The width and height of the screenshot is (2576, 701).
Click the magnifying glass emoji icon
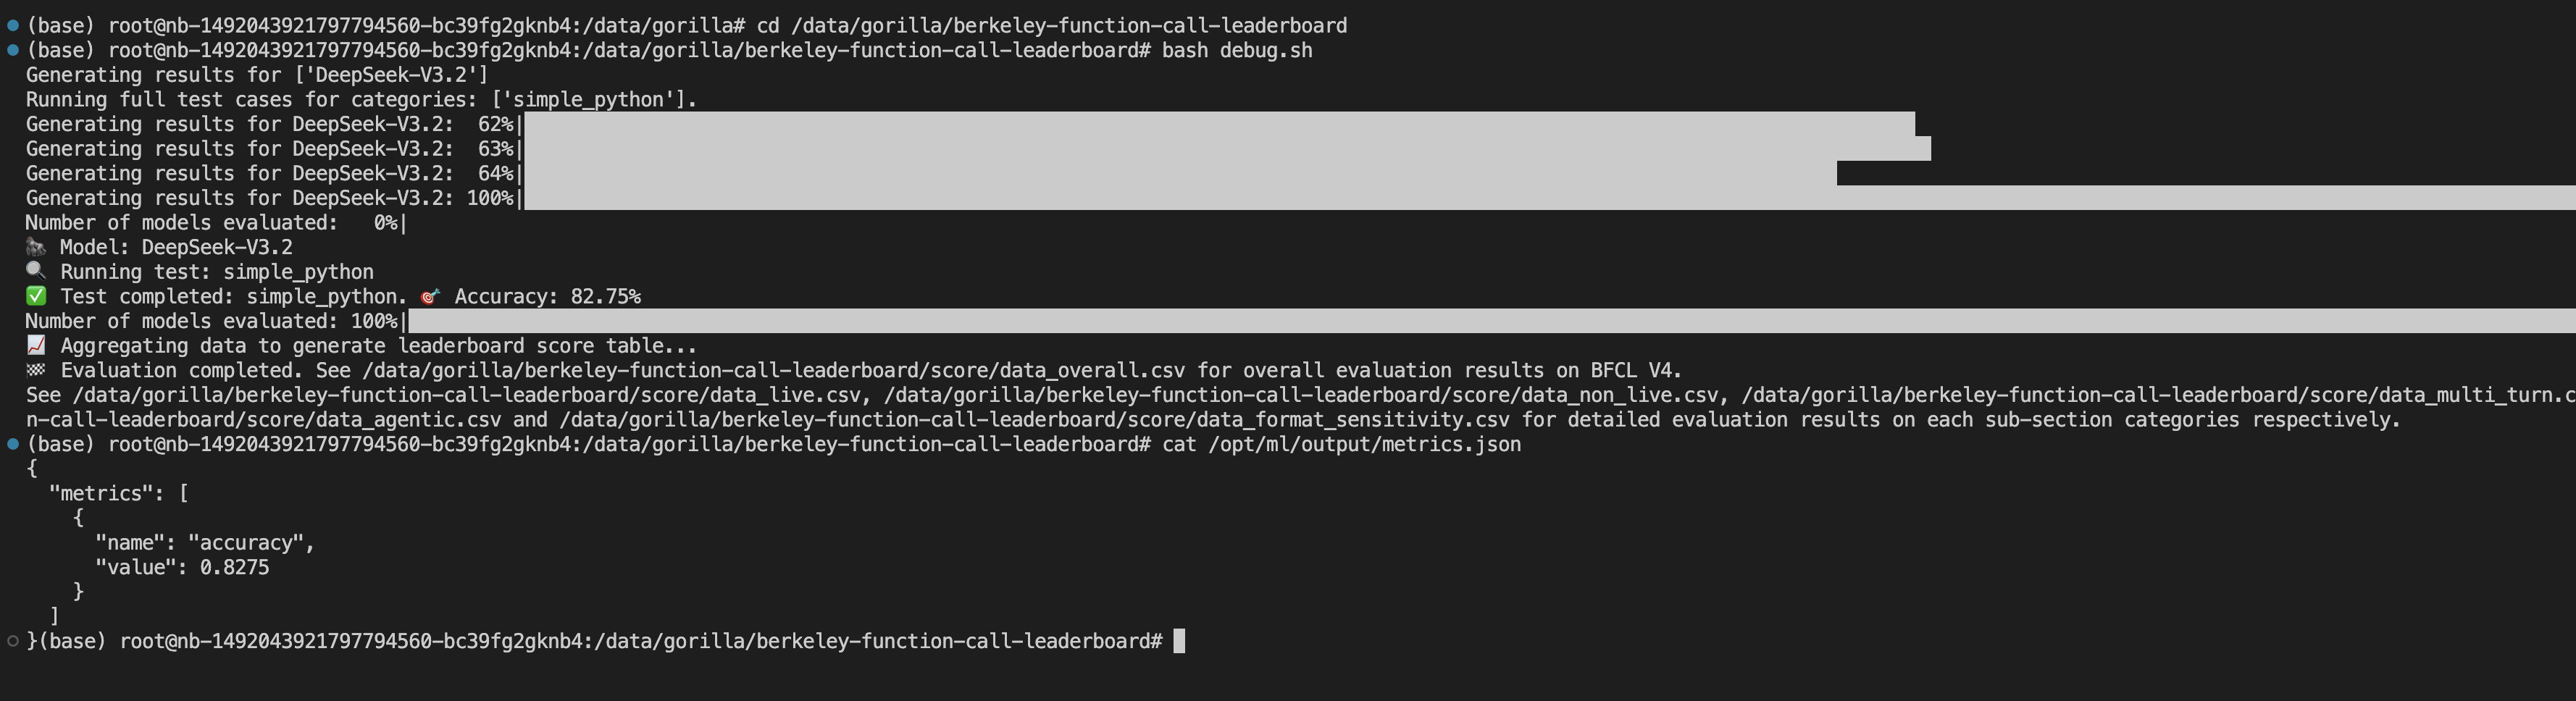click(36, 271)
